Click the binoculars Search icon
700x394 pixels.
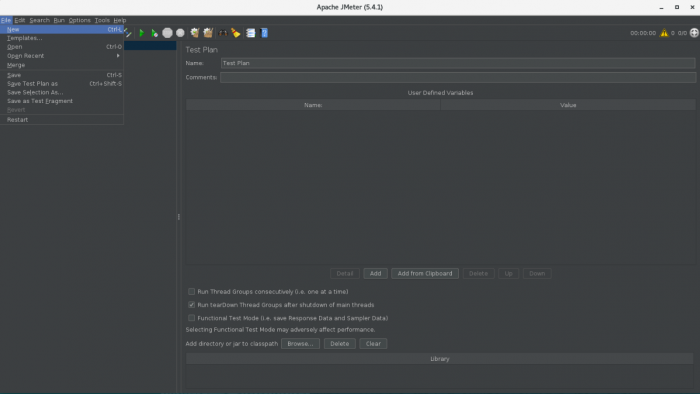222,33
